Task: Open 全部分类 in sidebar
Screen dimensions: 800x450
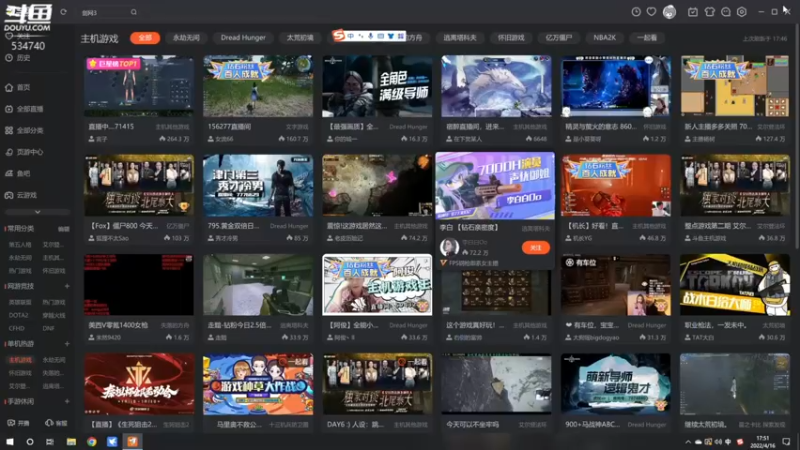Action: coord(24,131)
